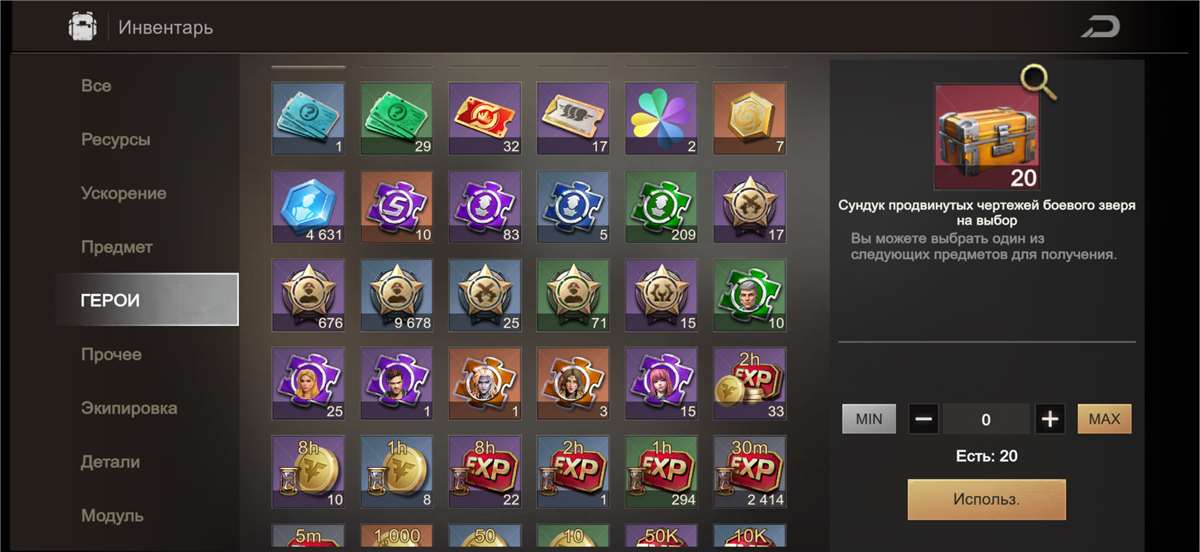Select the red ticket item with count 32
The width and height of the screenshot is (1200, 552).
[485, 119]
